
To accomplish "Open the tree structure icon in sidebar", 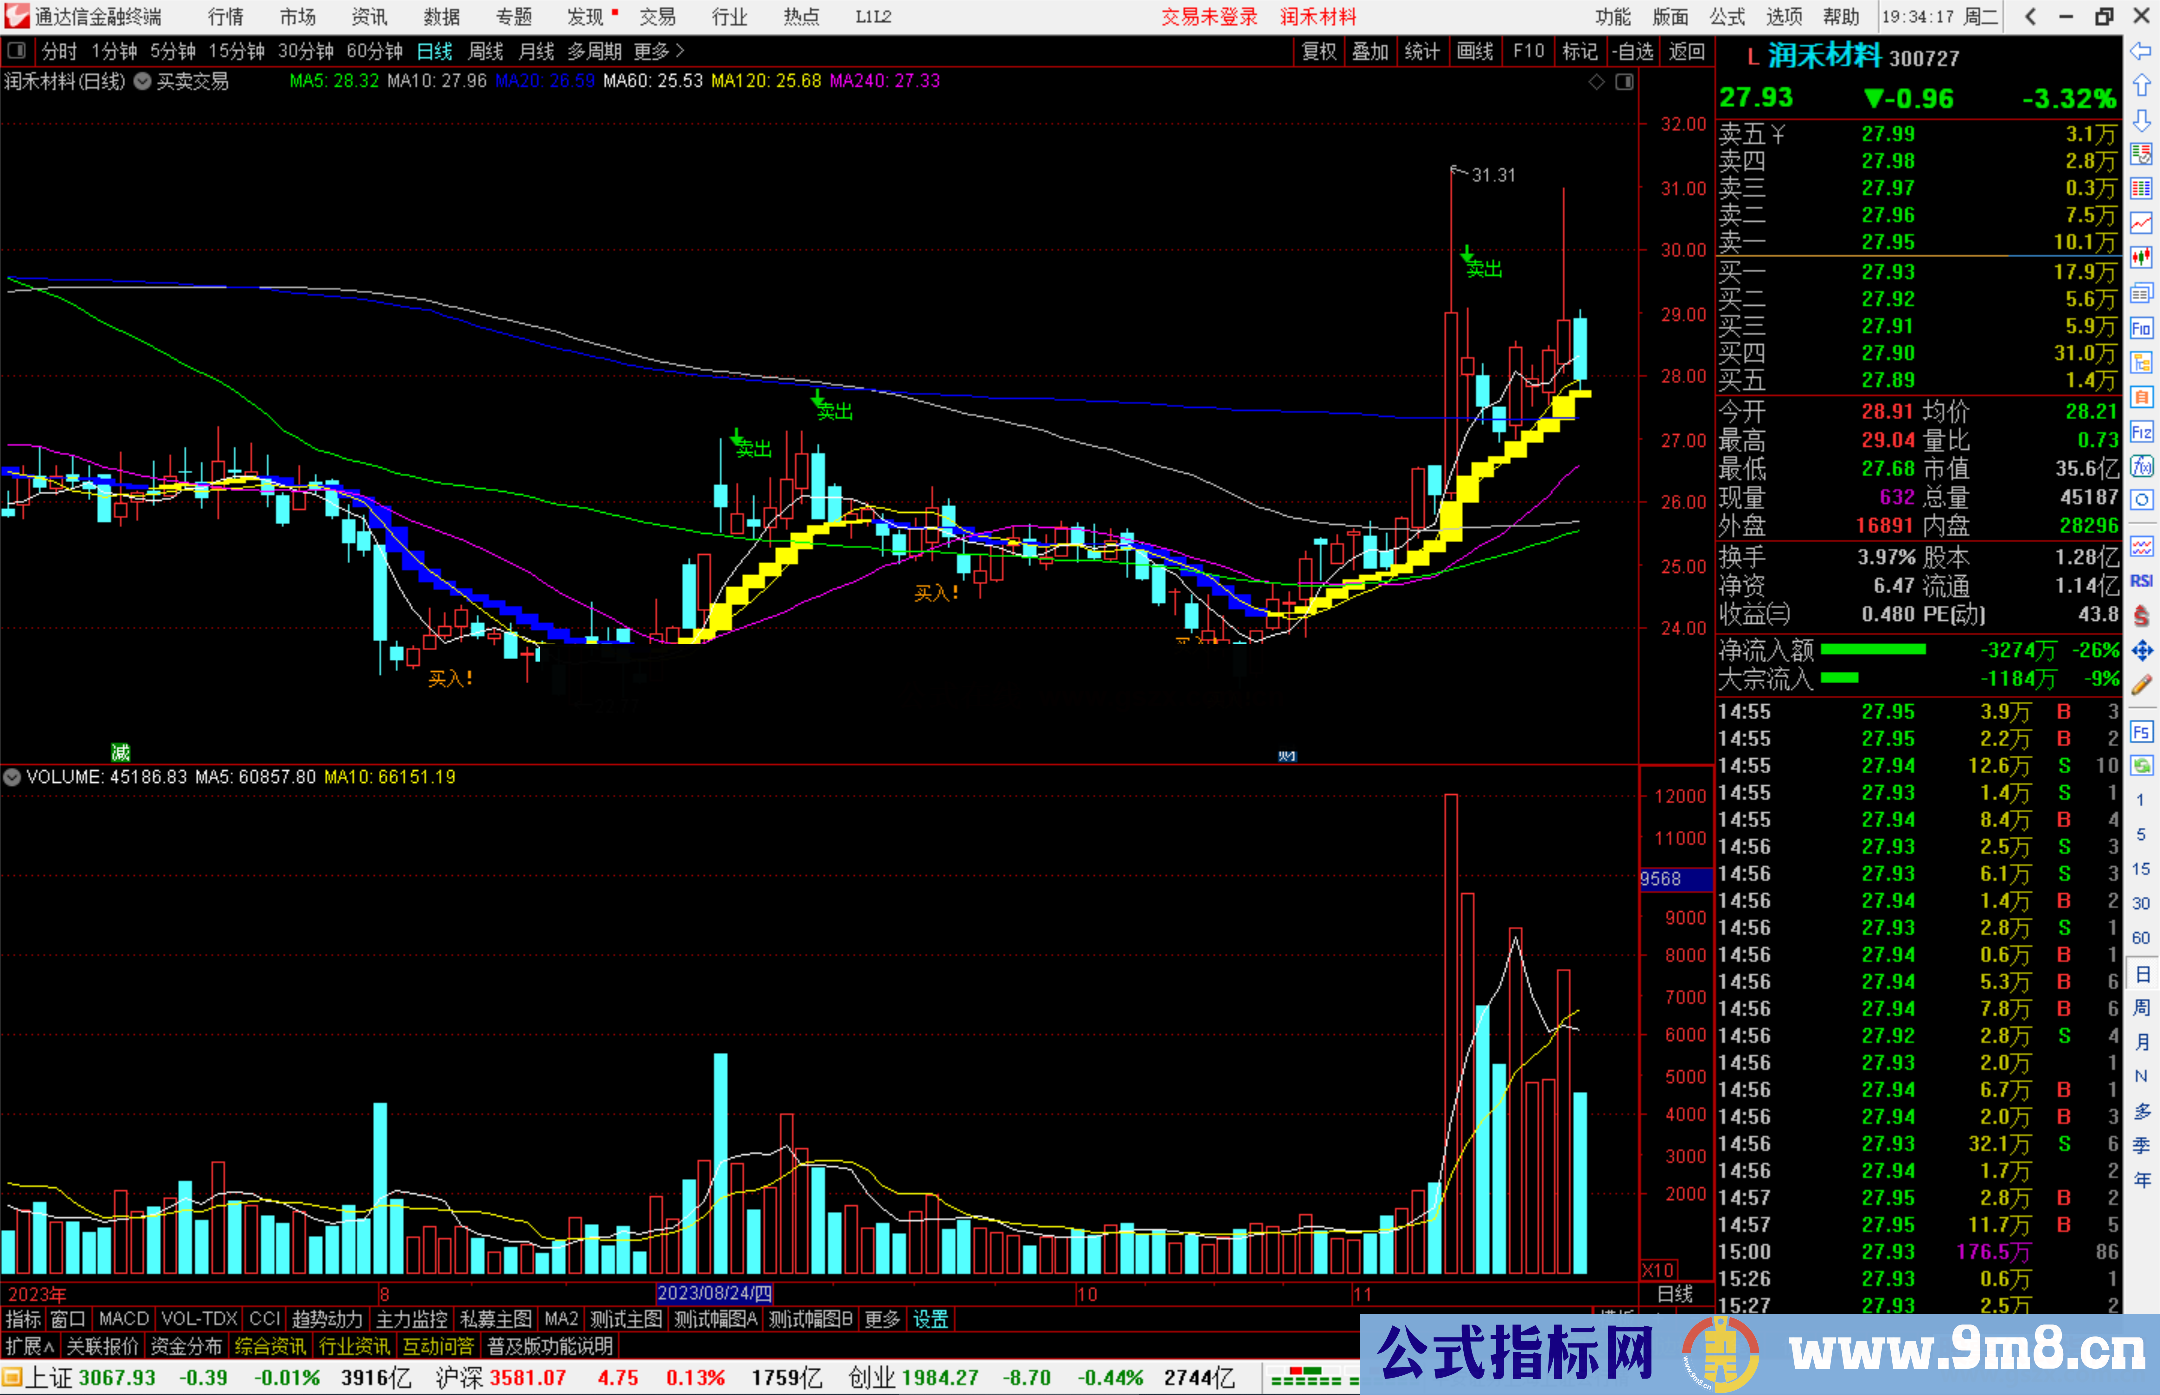I will click(x=2141, y=362).
